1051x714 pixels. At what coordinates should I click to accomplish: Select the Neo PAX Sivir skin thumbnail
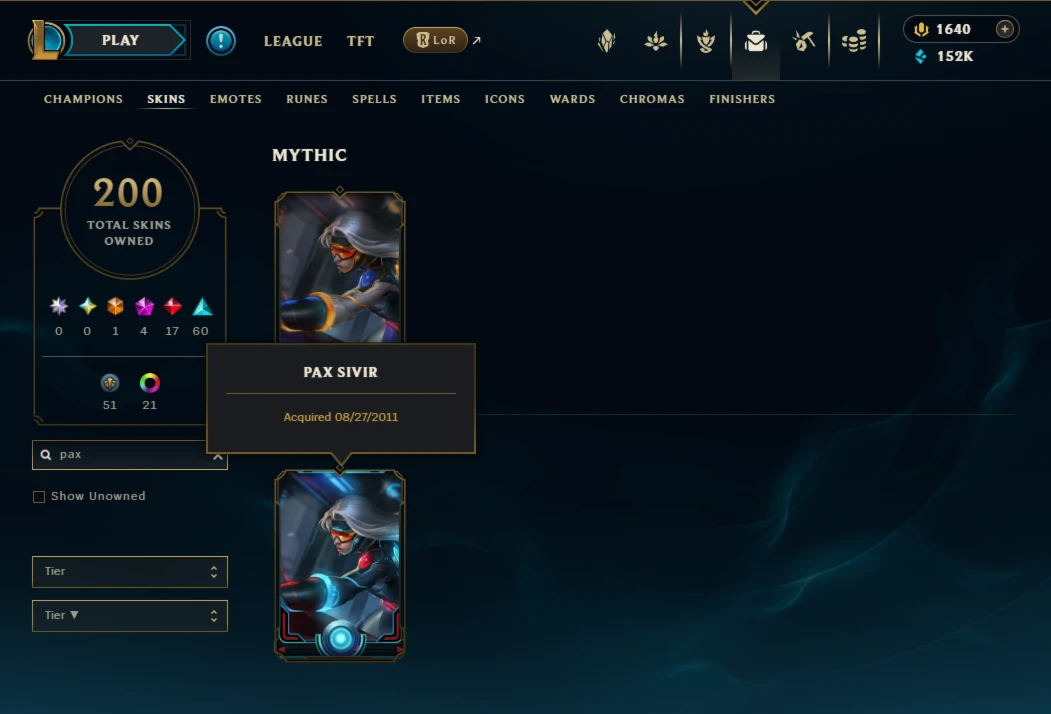coord(340,565)
